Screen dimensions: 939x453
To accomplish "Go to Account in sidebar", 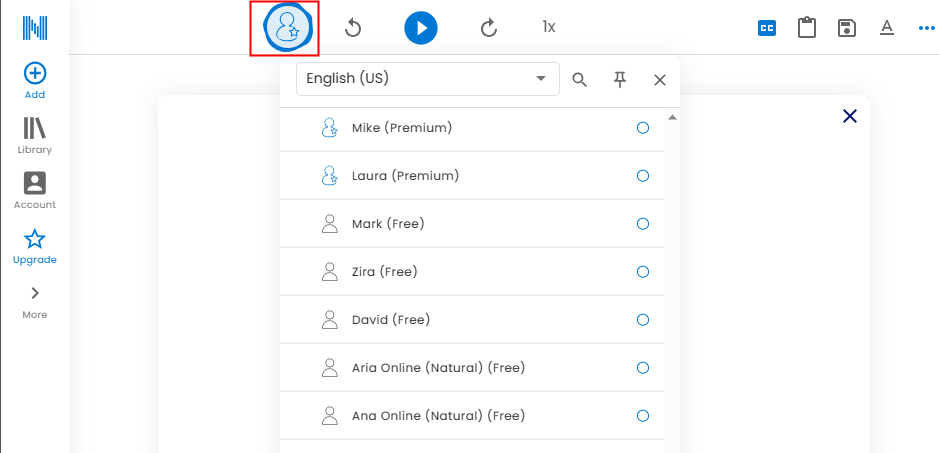I will pyautogui.click(x=35, y=190).
